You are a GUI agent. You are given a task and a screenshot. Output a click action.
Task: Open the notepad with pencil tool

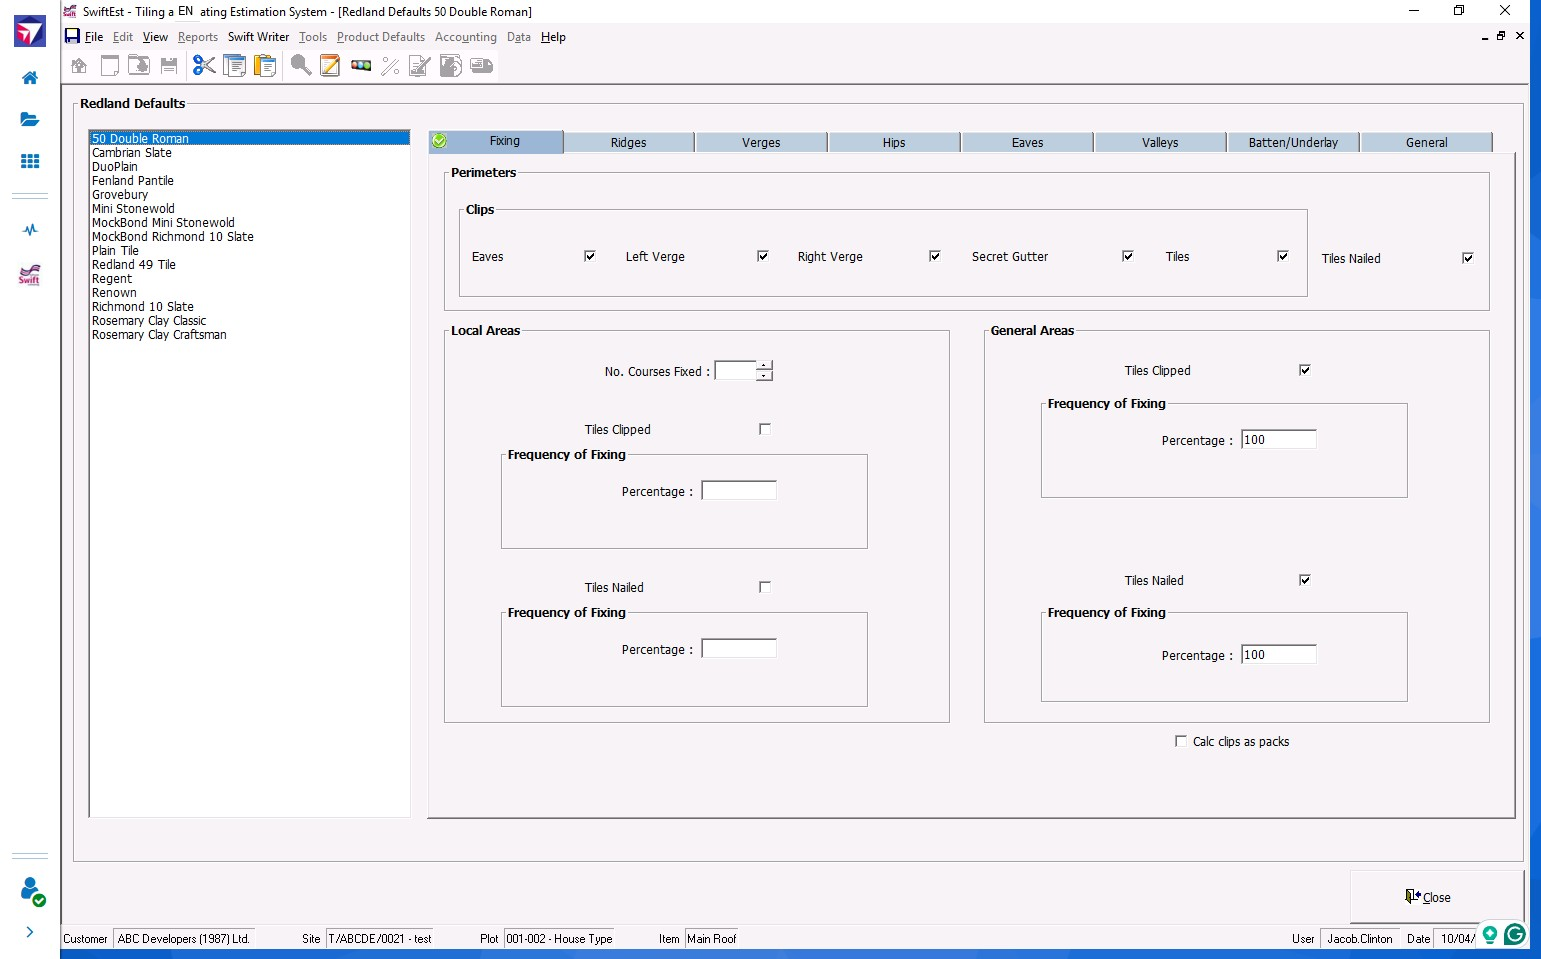[x=330, y=66]
